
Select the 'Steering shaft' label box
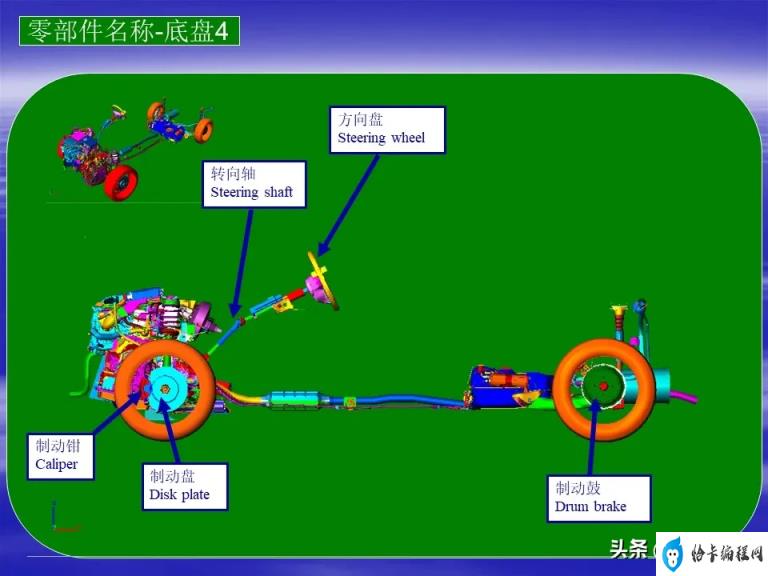254,184
